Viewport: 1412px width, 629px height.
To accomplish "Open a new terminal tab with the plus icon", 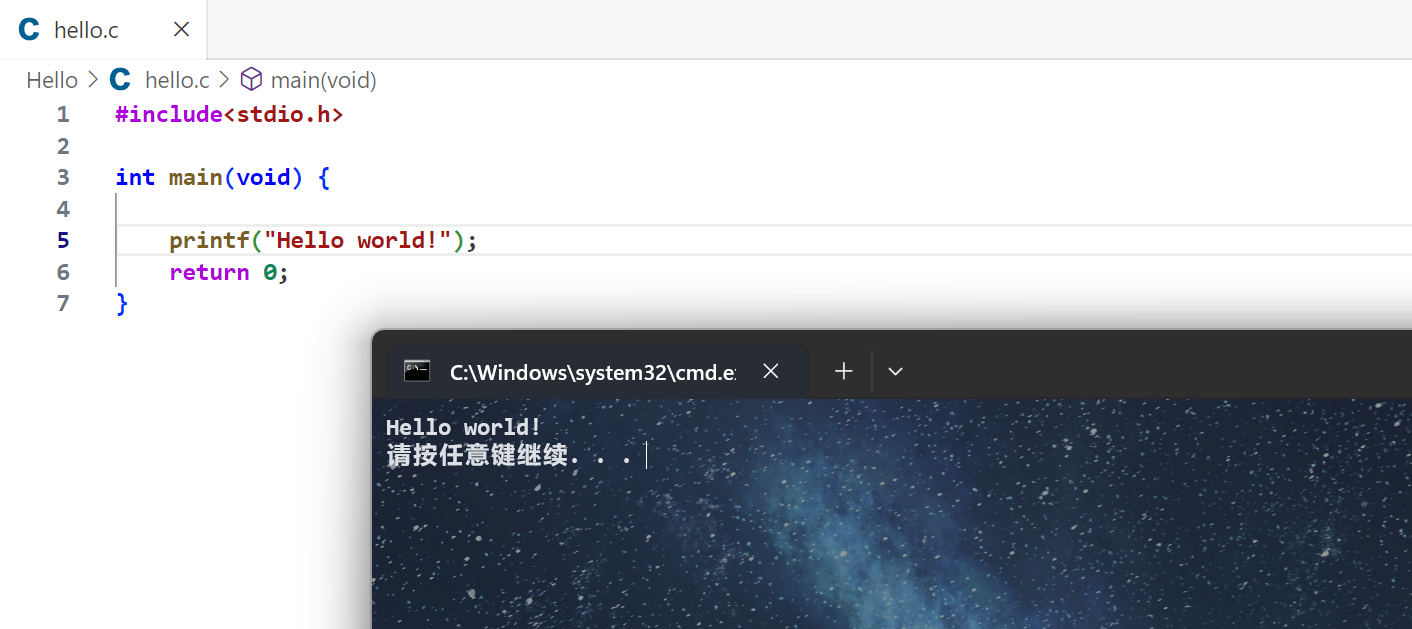I will coord(843,371).
